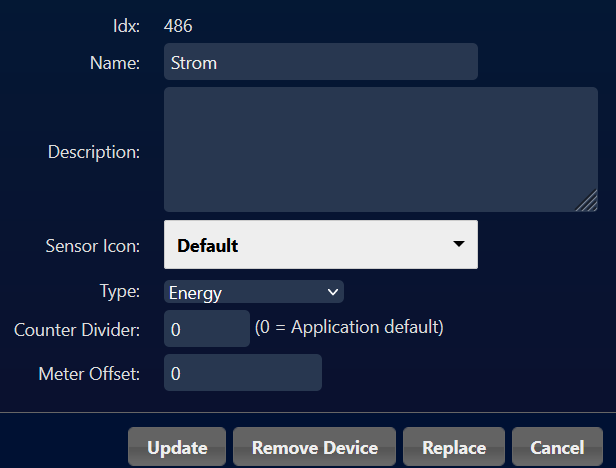Select the Idx value 486
This screenshot has width=616, height=468.
pyautogui.click(x=178, y=26)
